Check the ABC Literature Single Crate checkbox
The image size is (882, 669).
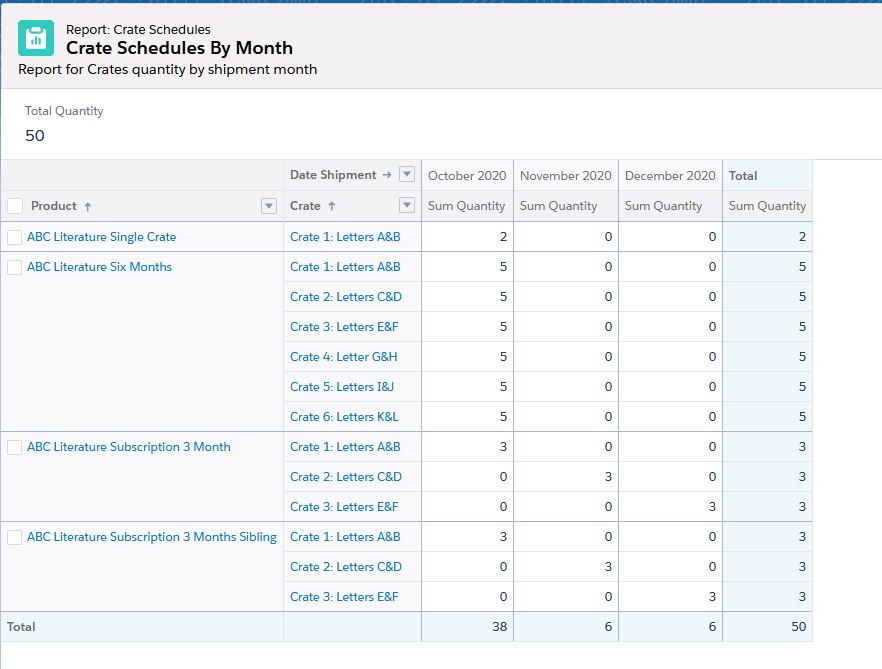(x=14, y=237)
